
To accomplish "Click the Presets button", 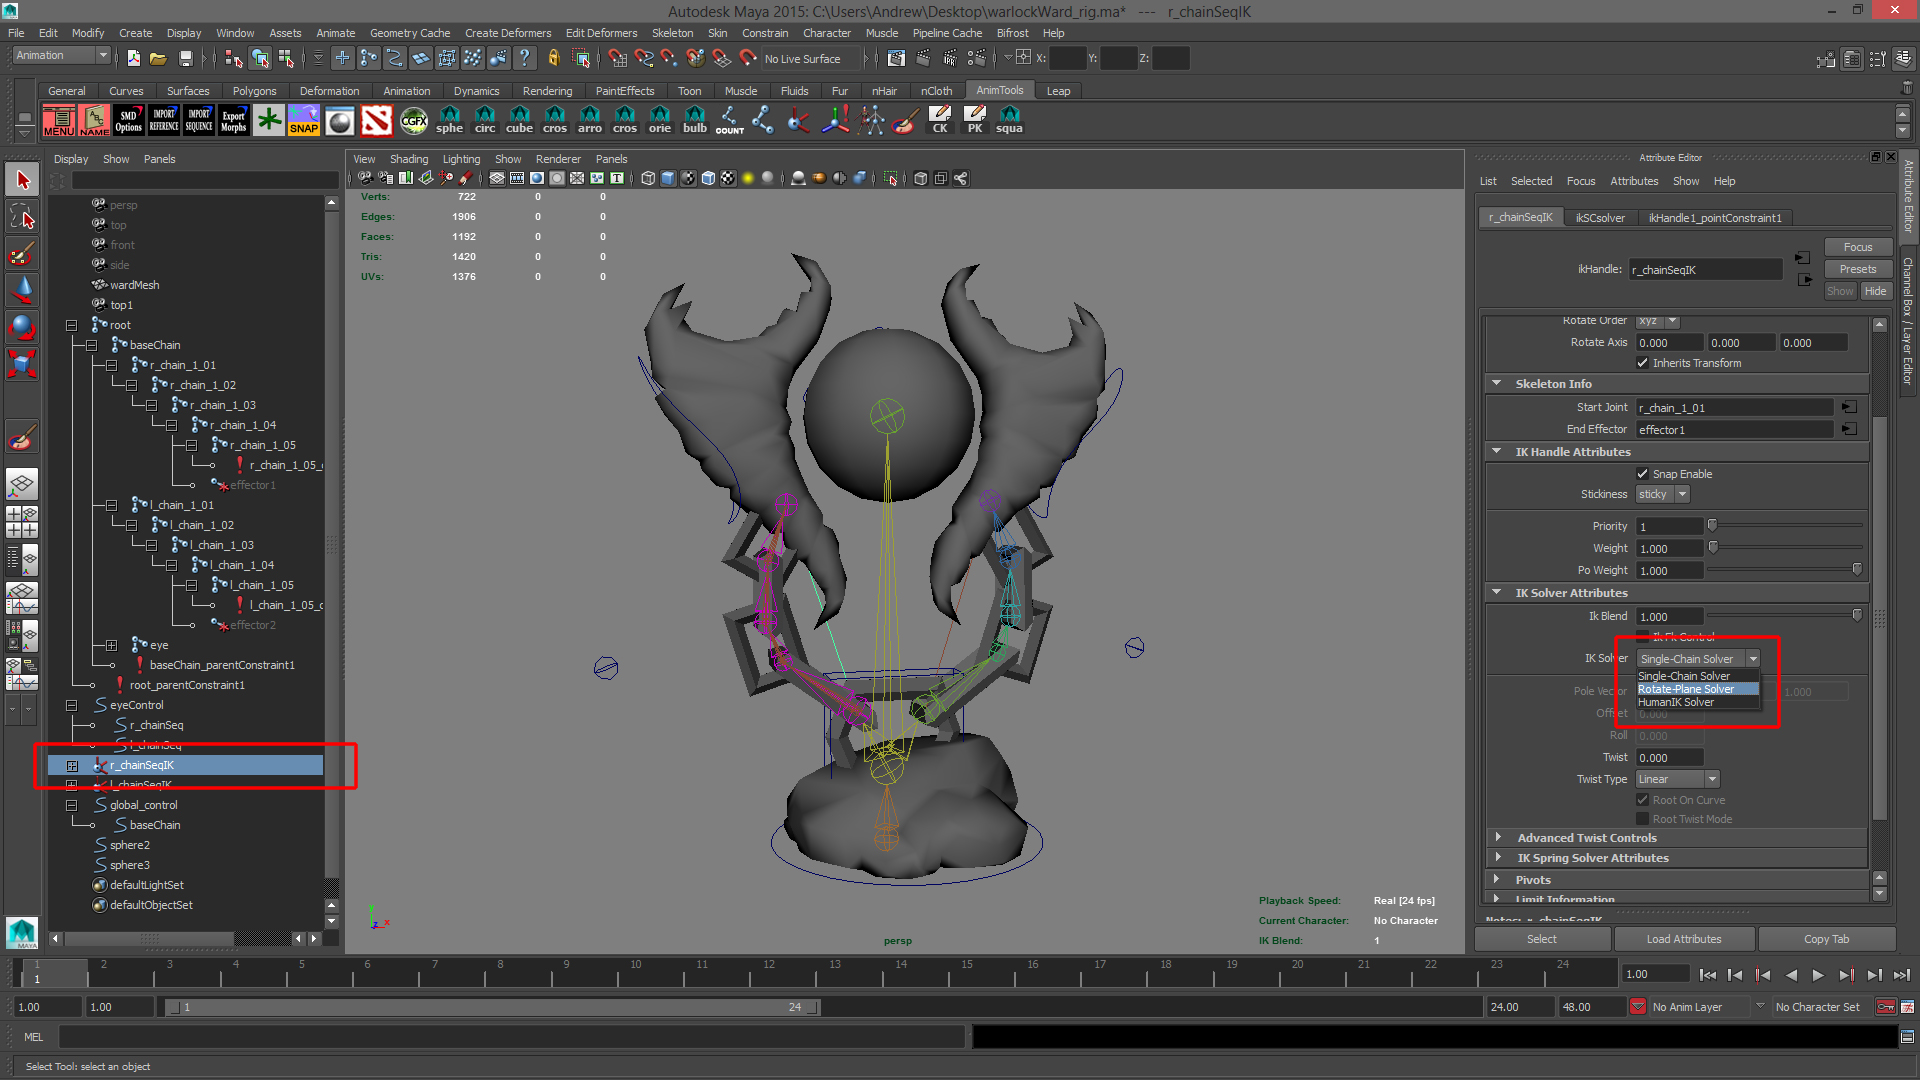I will [1857, 269].
